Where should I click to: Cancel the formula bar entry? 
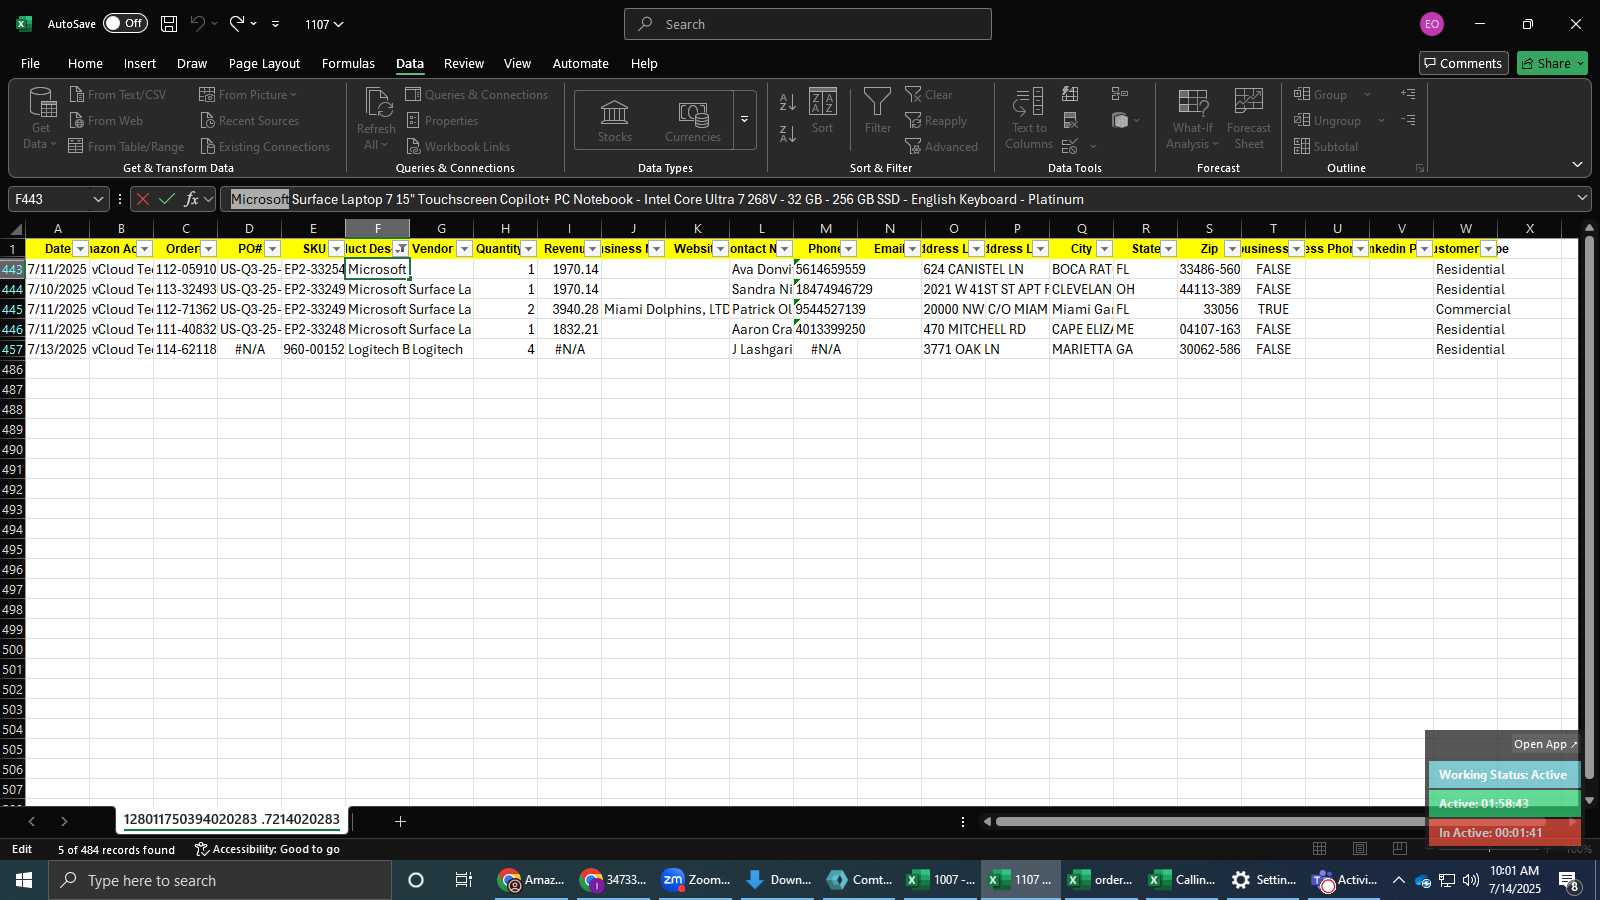143,199
